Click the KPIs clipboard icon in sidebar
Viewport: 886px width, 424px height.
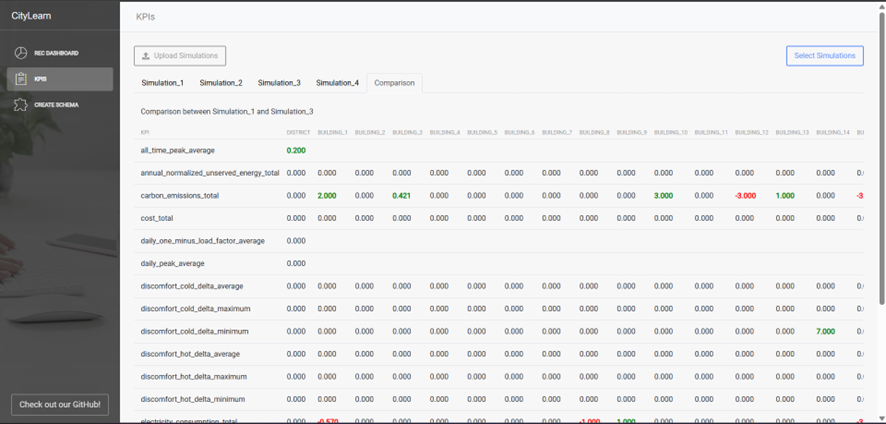tap(21, 79)
